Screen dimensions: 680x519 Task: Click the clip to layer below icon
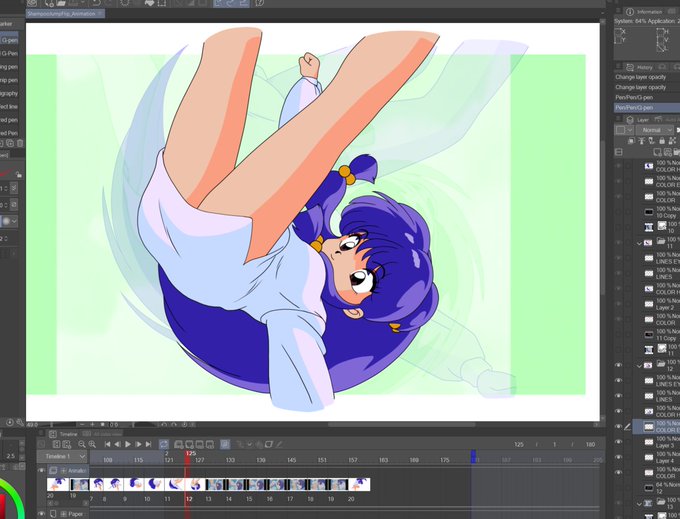(x=631, y=141)
